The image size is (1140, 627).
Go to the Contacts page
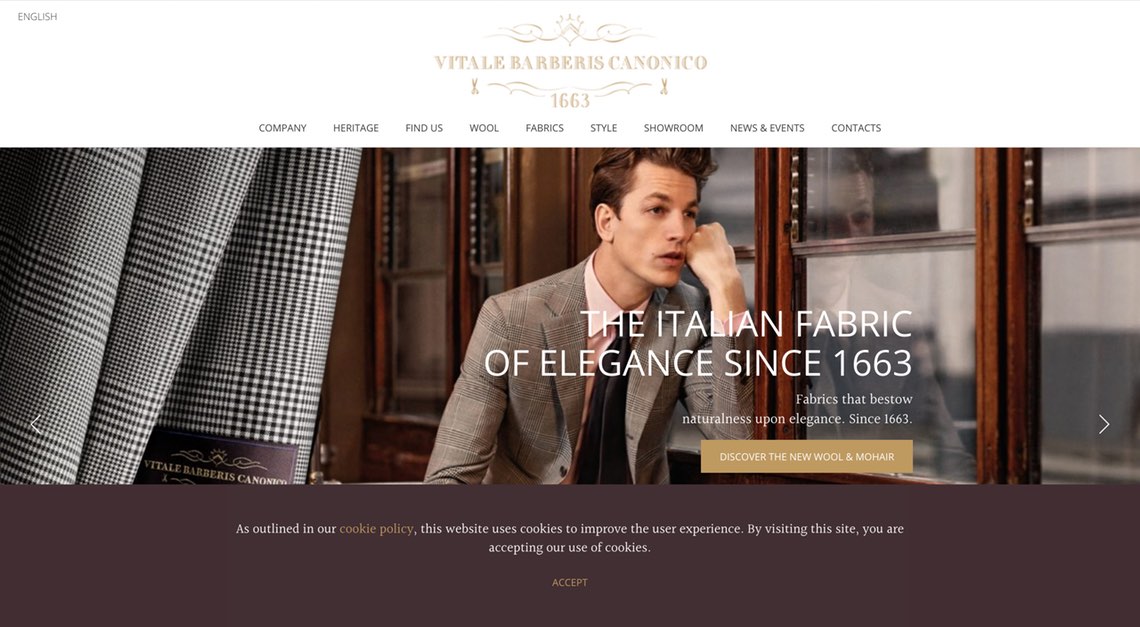pos(856,127)
